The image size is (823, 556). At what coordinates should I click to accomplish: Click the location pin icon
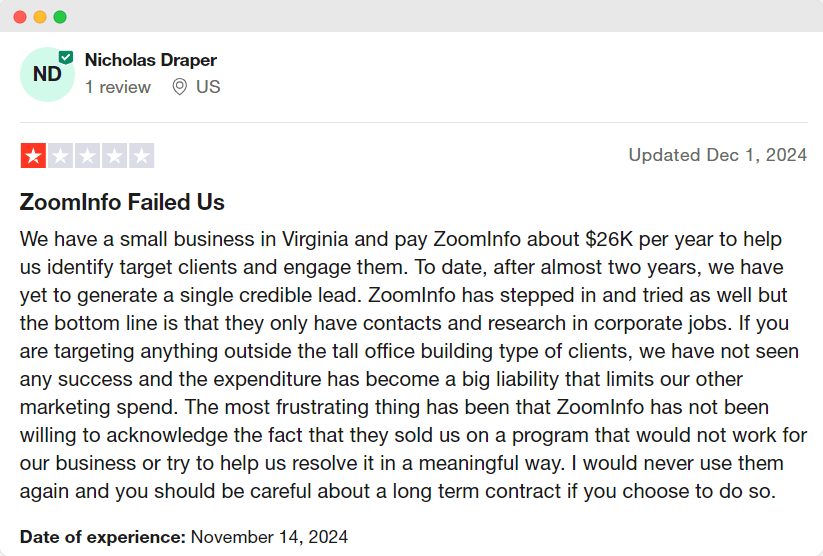(180, 87)
